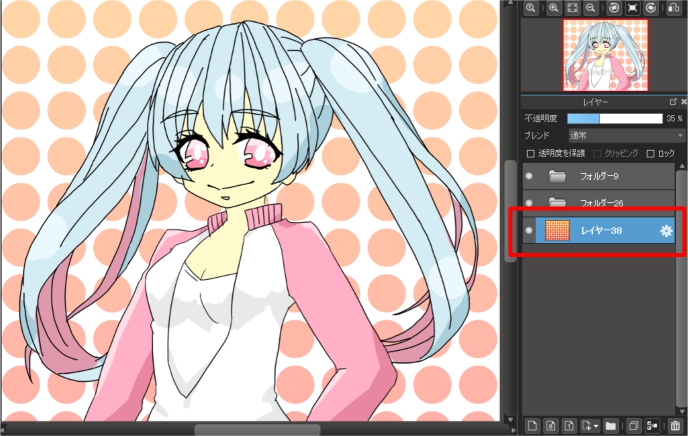Open the ブレンド mode dropdown
Viewport: 688px width, 436px height.
[x=627, y=136]
